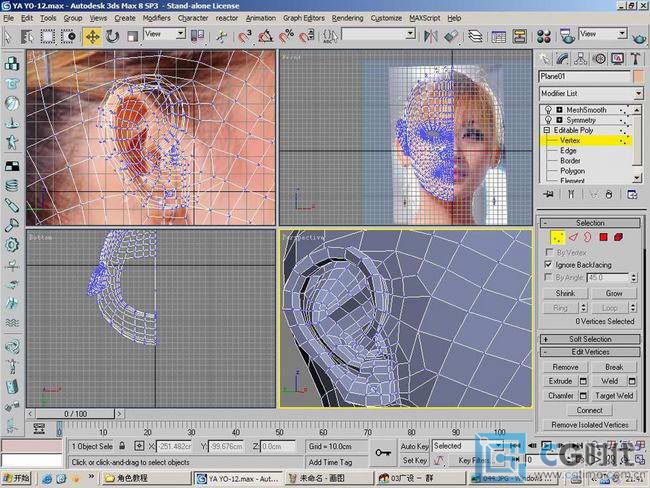
Task: Open the Modifiers menu
Action: pos(156,18)
